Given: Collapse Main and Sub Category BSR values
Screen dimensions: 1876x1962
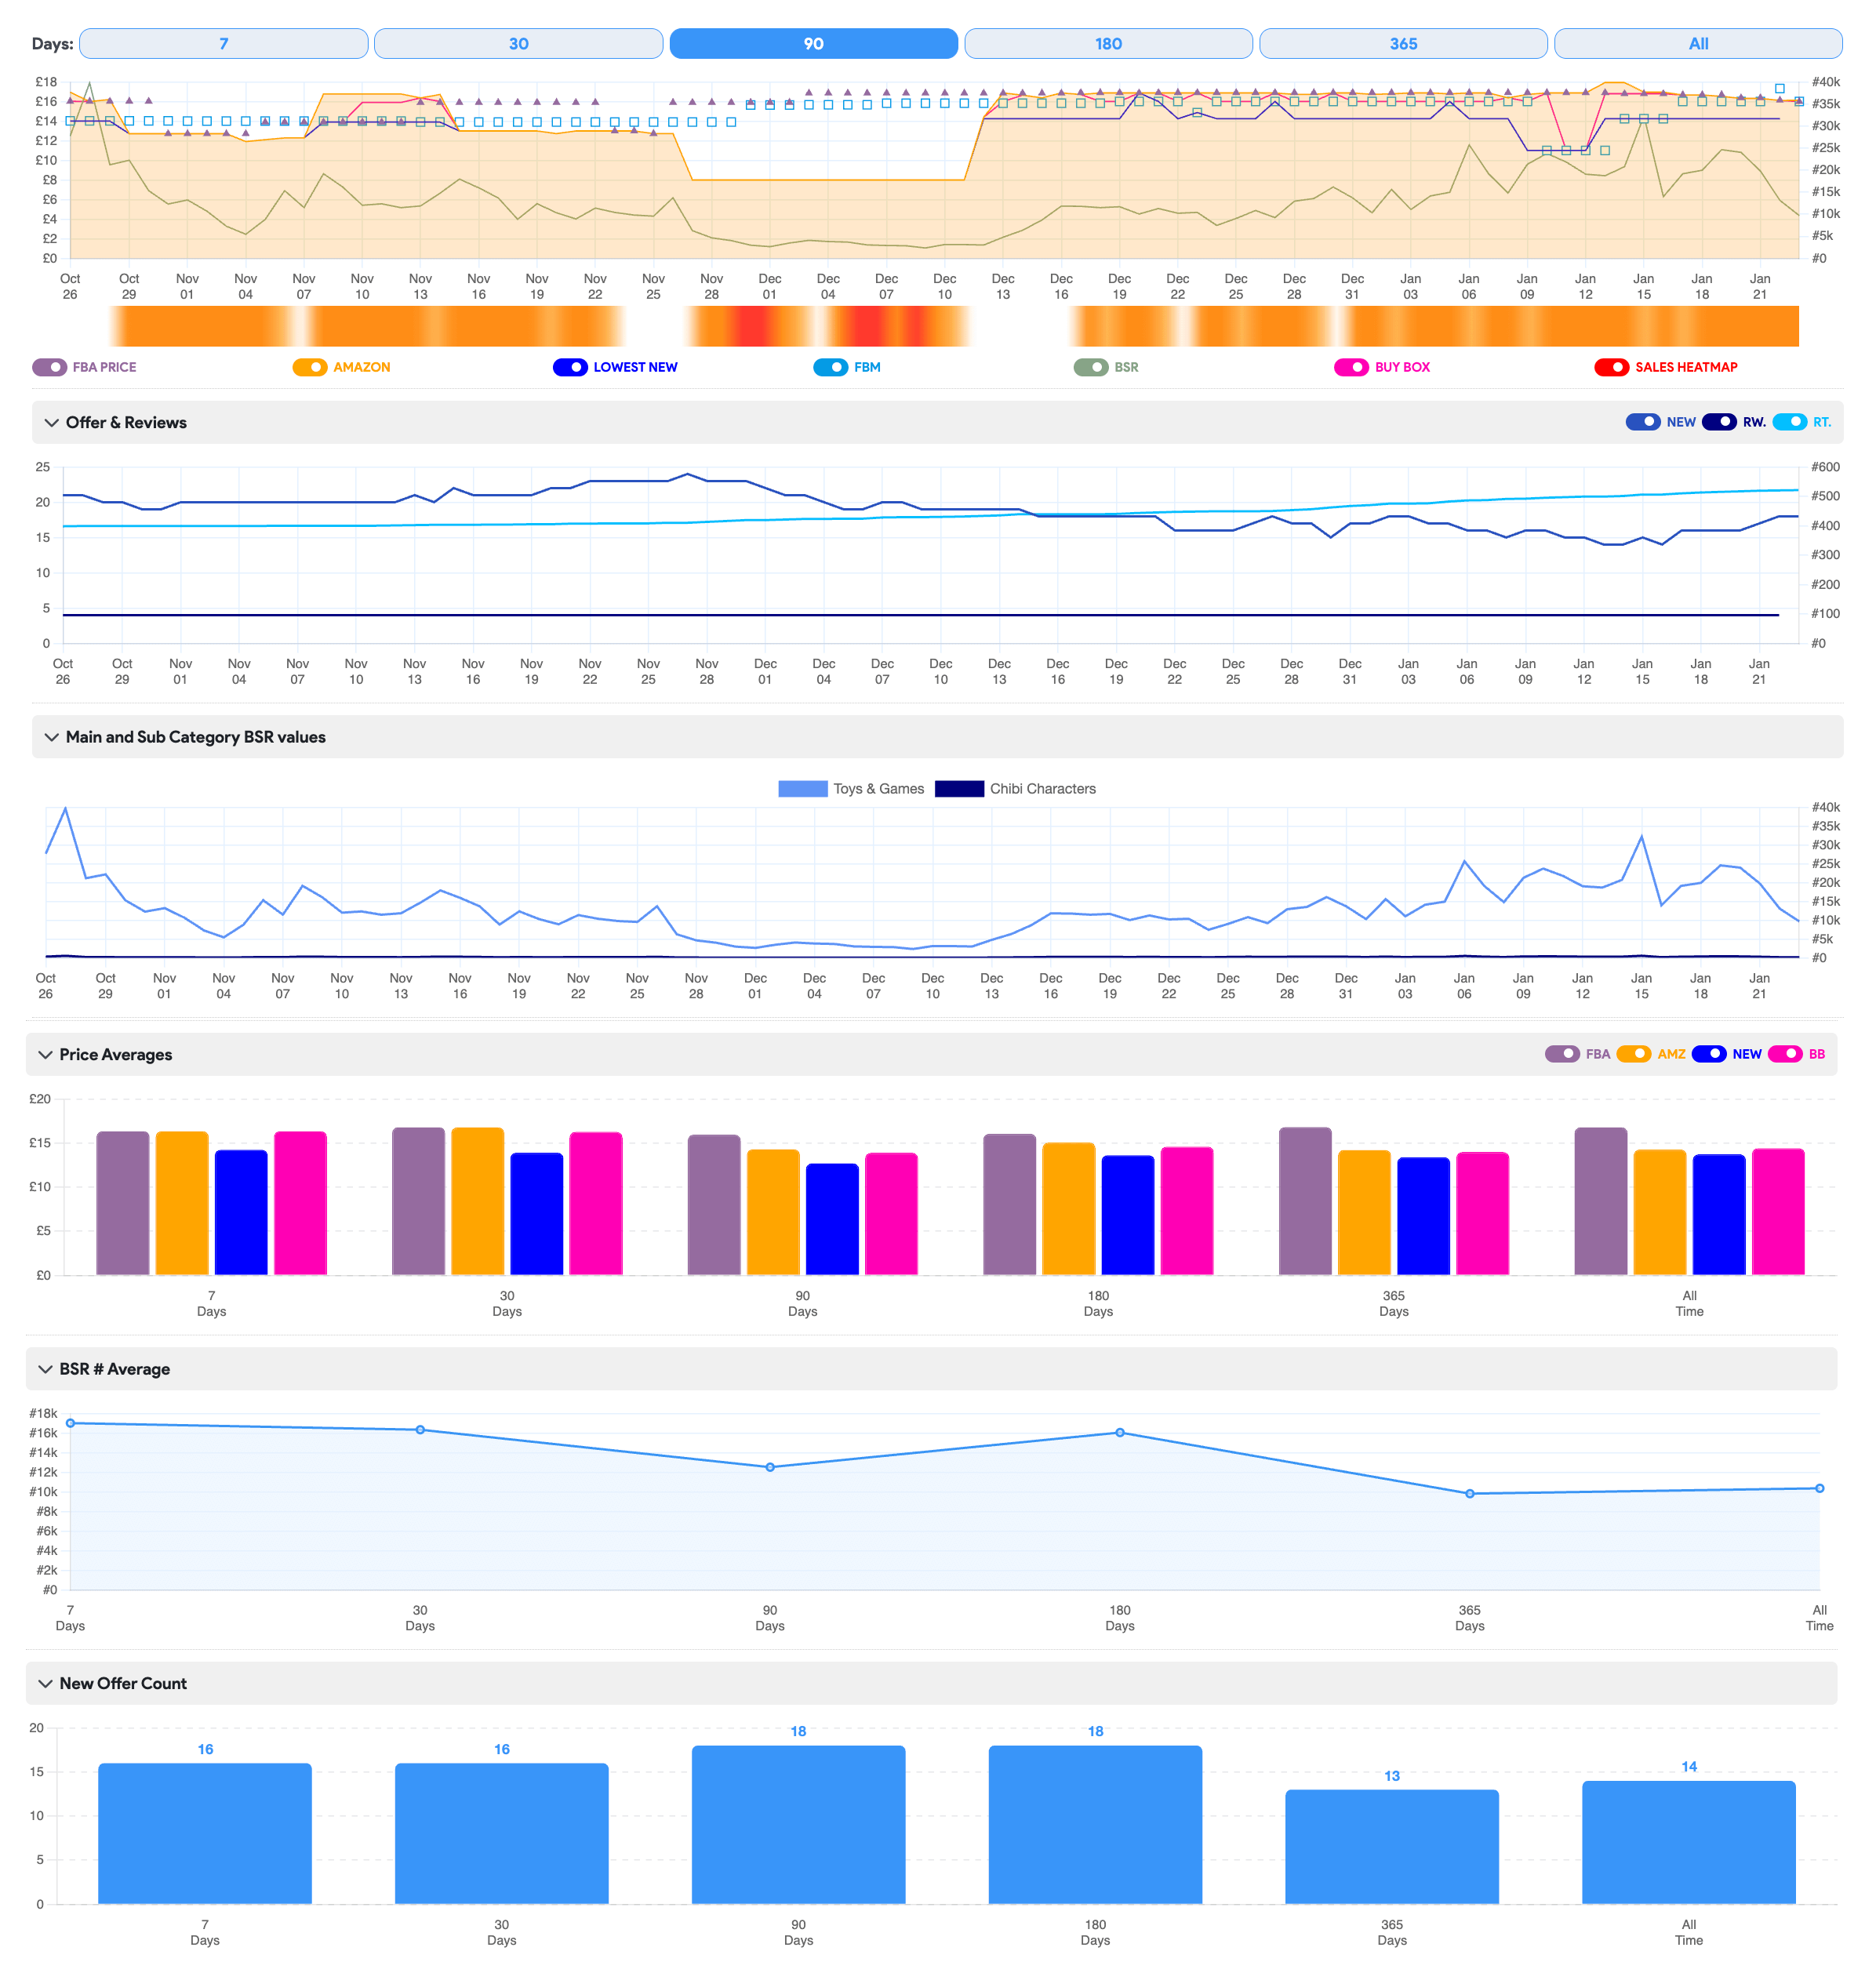Looking at the screenshot, I should coord(51,737).
